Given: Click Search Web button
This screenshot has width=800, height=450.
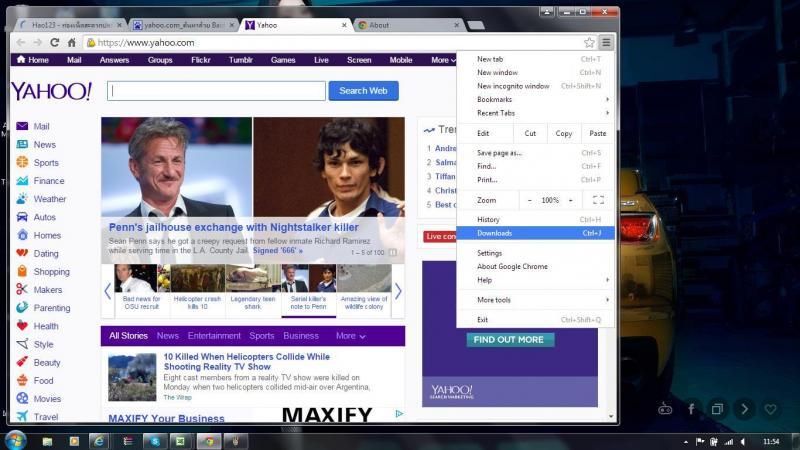Looking at the screenshot, I should tap(363, 91).
